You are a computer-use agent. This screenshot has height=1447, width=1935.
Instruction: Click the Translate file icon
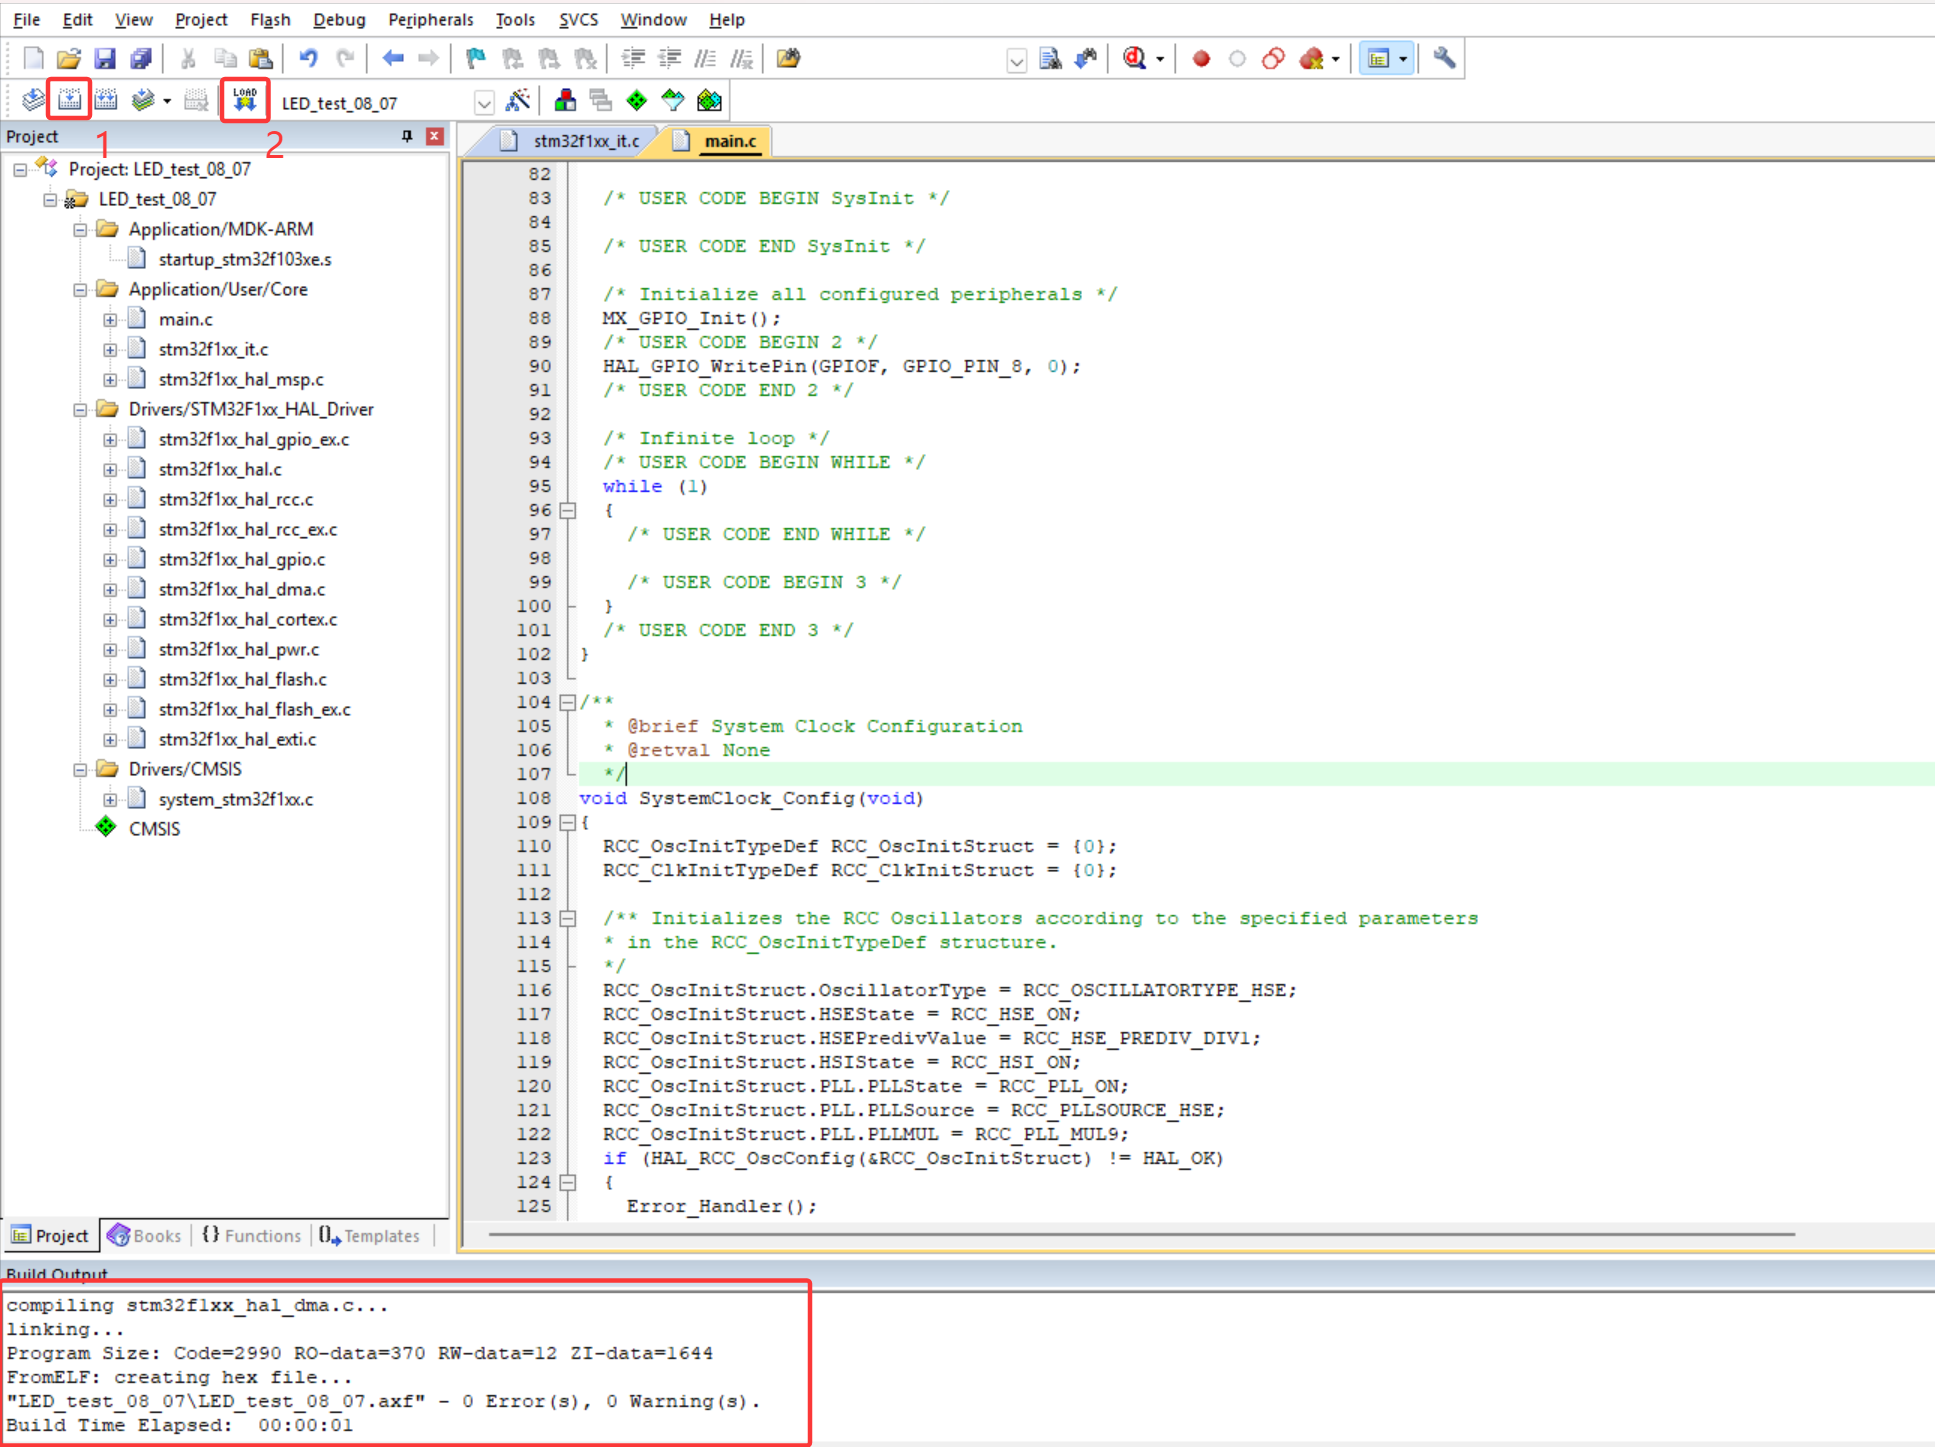point(33,100)
